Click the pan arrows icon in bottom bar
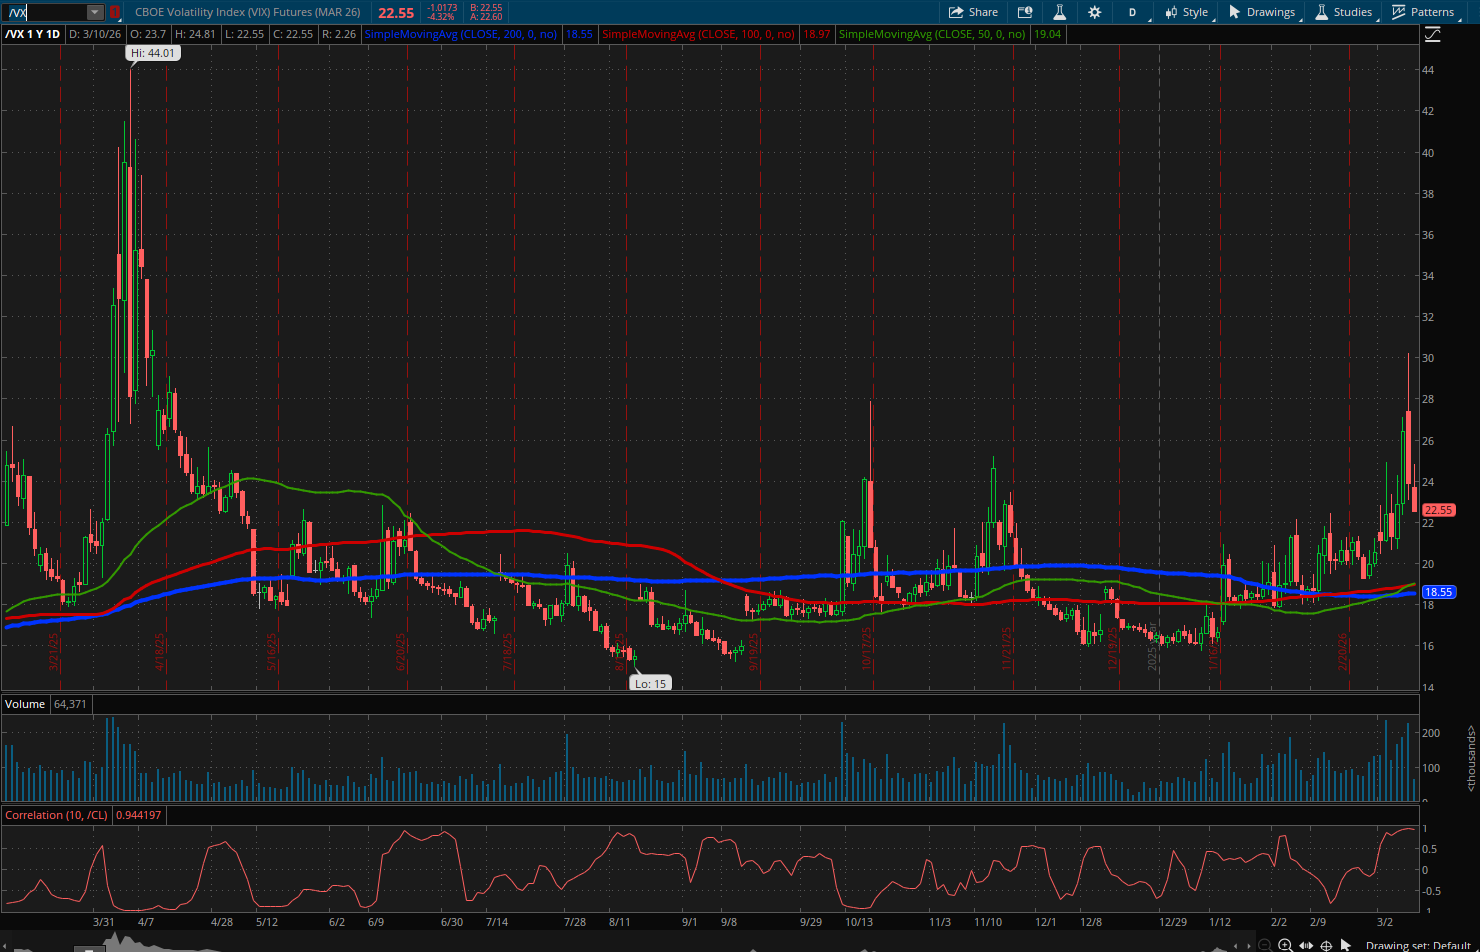 point(1307,946)
